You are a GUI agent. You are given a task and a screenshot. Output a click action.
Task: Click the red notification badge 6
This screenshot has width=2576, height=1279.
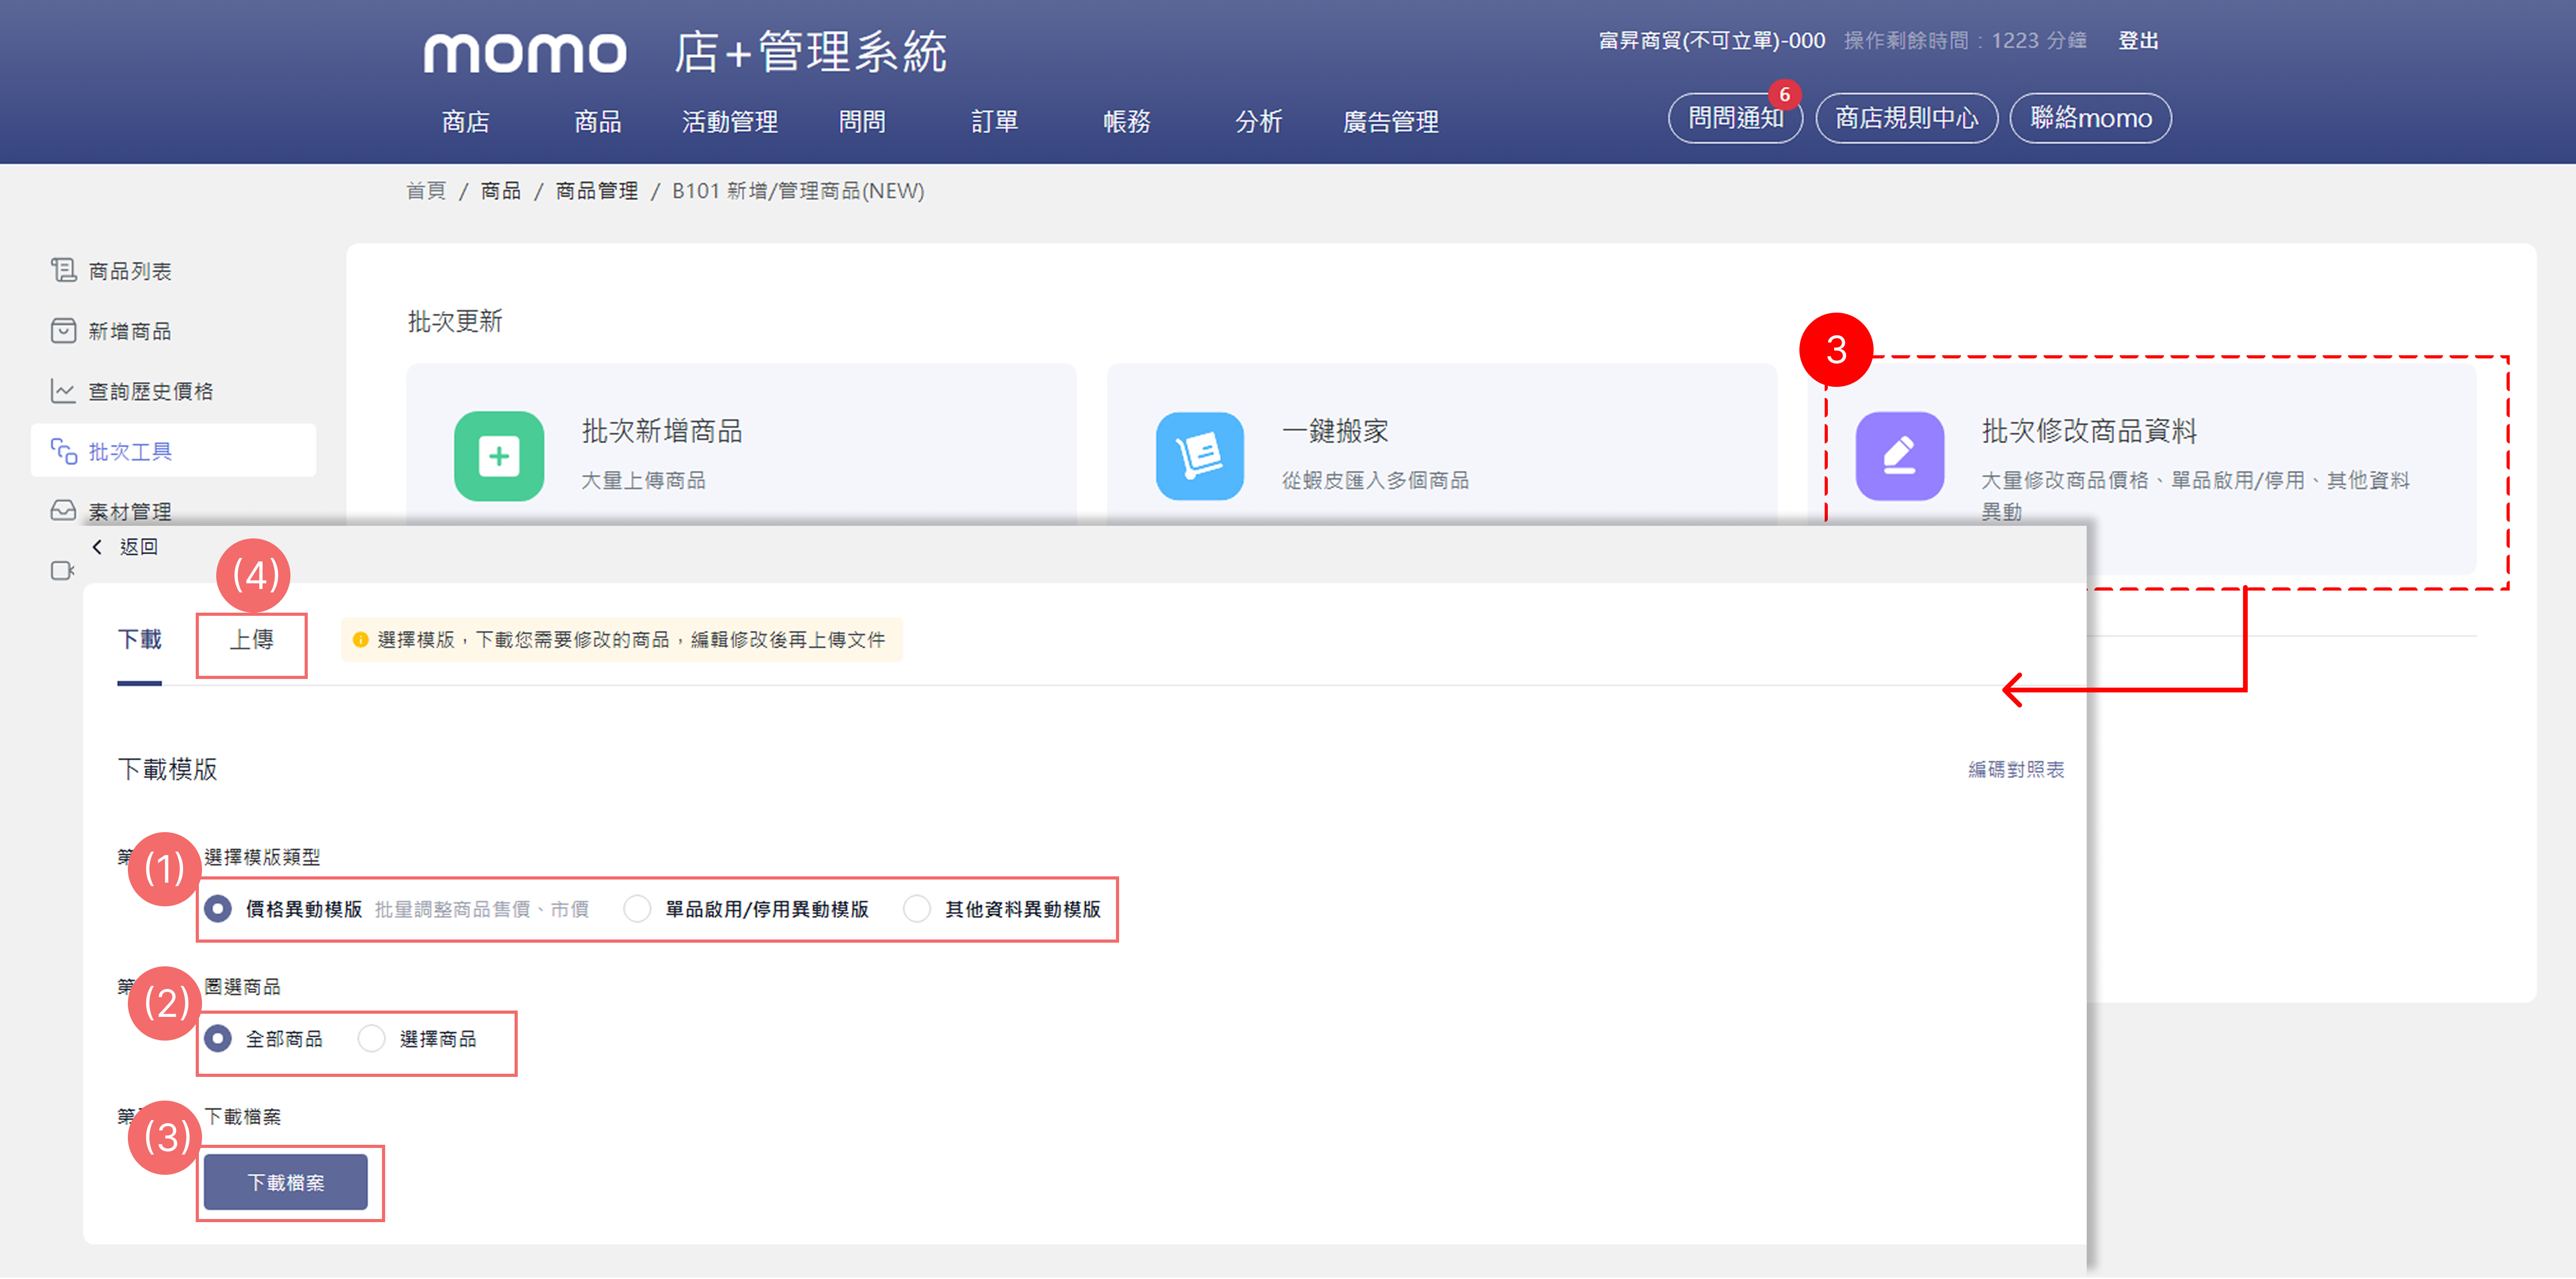(1784, 94)
